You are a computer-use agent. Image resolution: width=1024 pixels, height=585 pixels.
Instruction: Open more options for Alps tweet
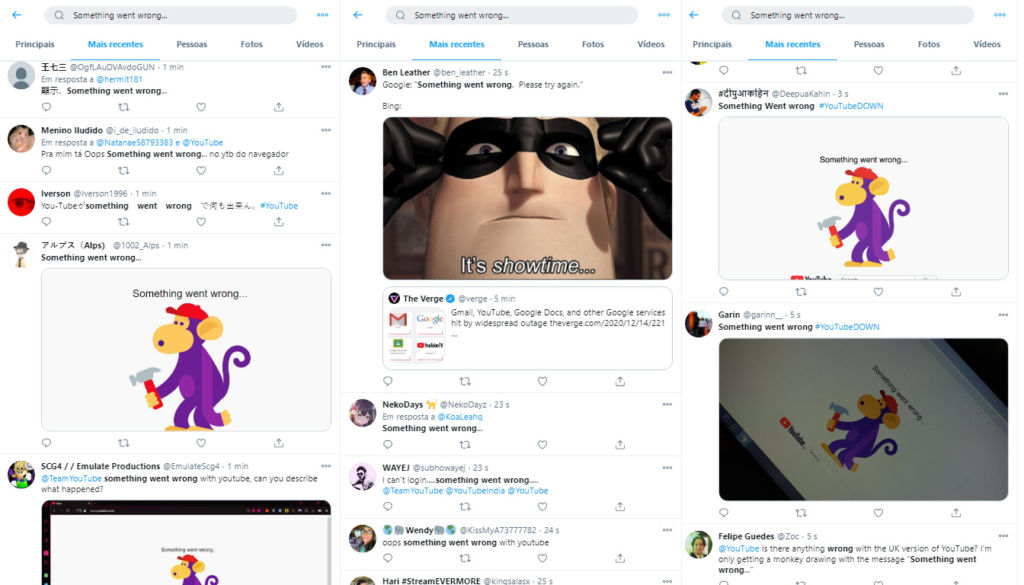(326, 245)
